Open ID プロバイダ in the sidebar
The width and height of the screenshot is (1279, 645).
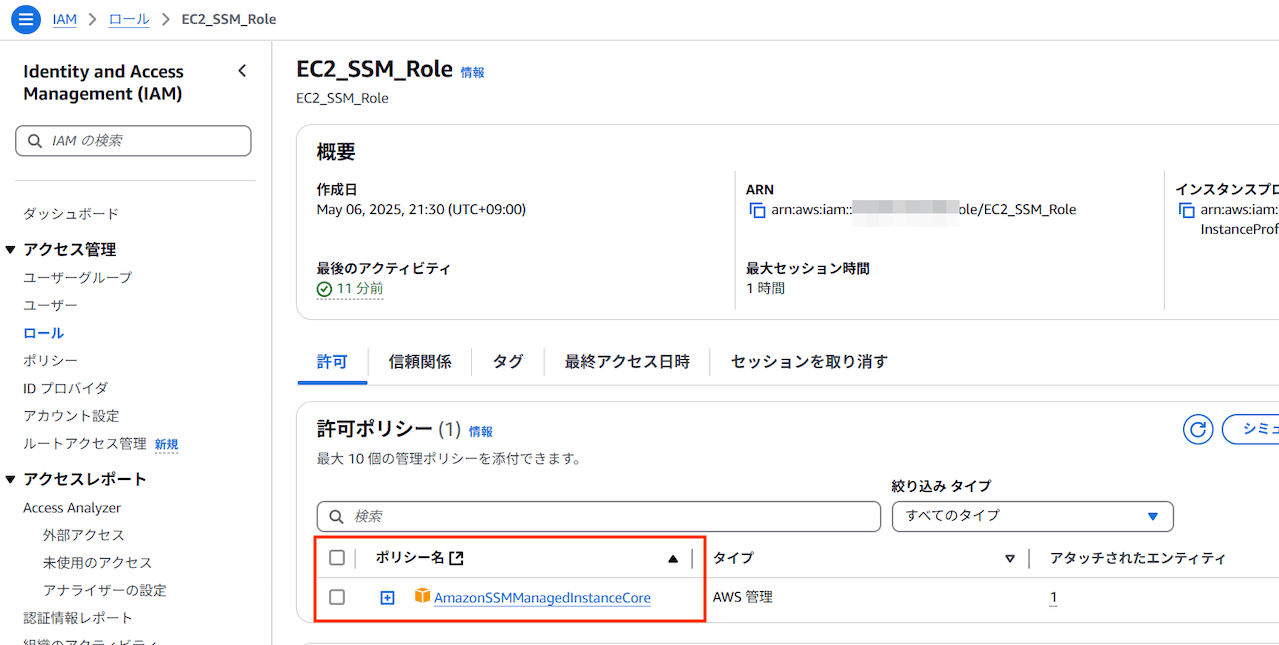(65, 388)
